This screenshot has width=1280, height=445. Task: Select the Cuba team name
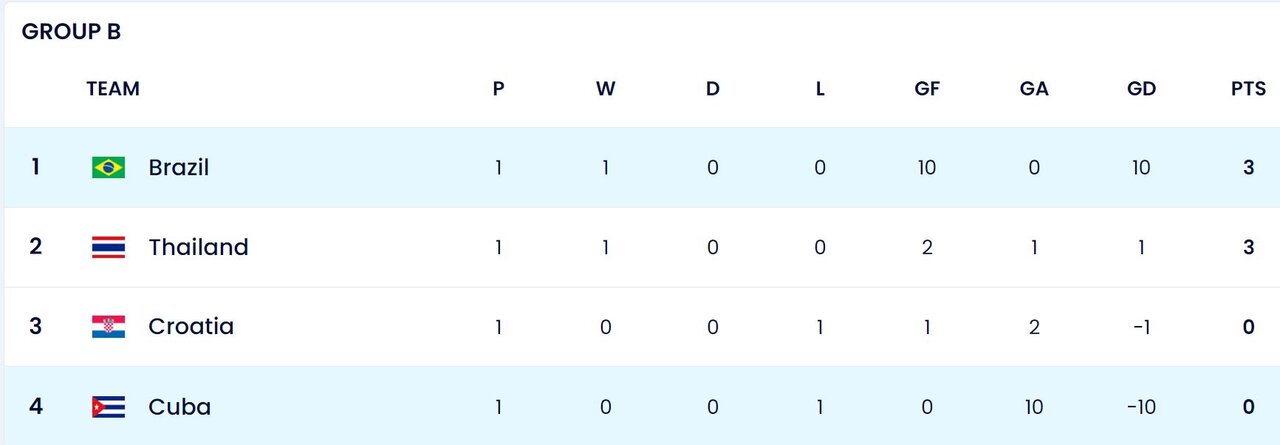179,407
